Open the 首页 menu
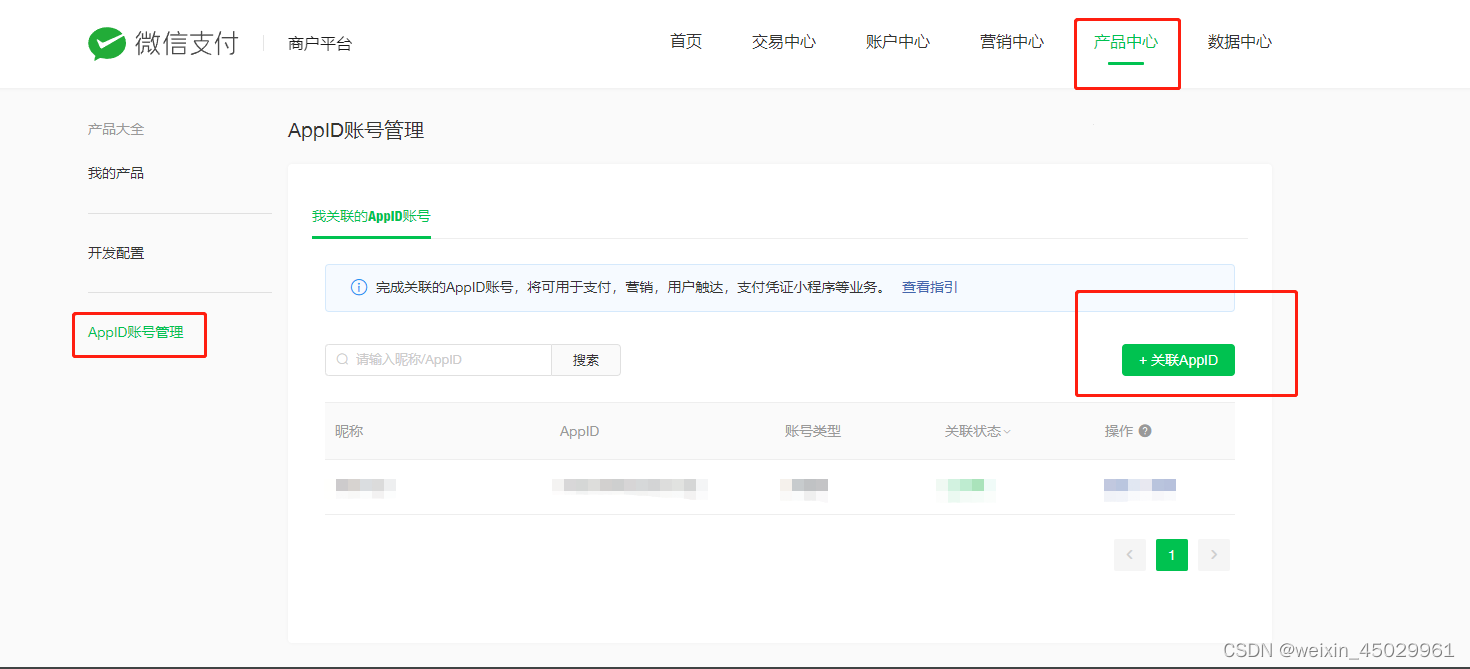Viewport: 1470px width, 669px height. pos(686,42)
